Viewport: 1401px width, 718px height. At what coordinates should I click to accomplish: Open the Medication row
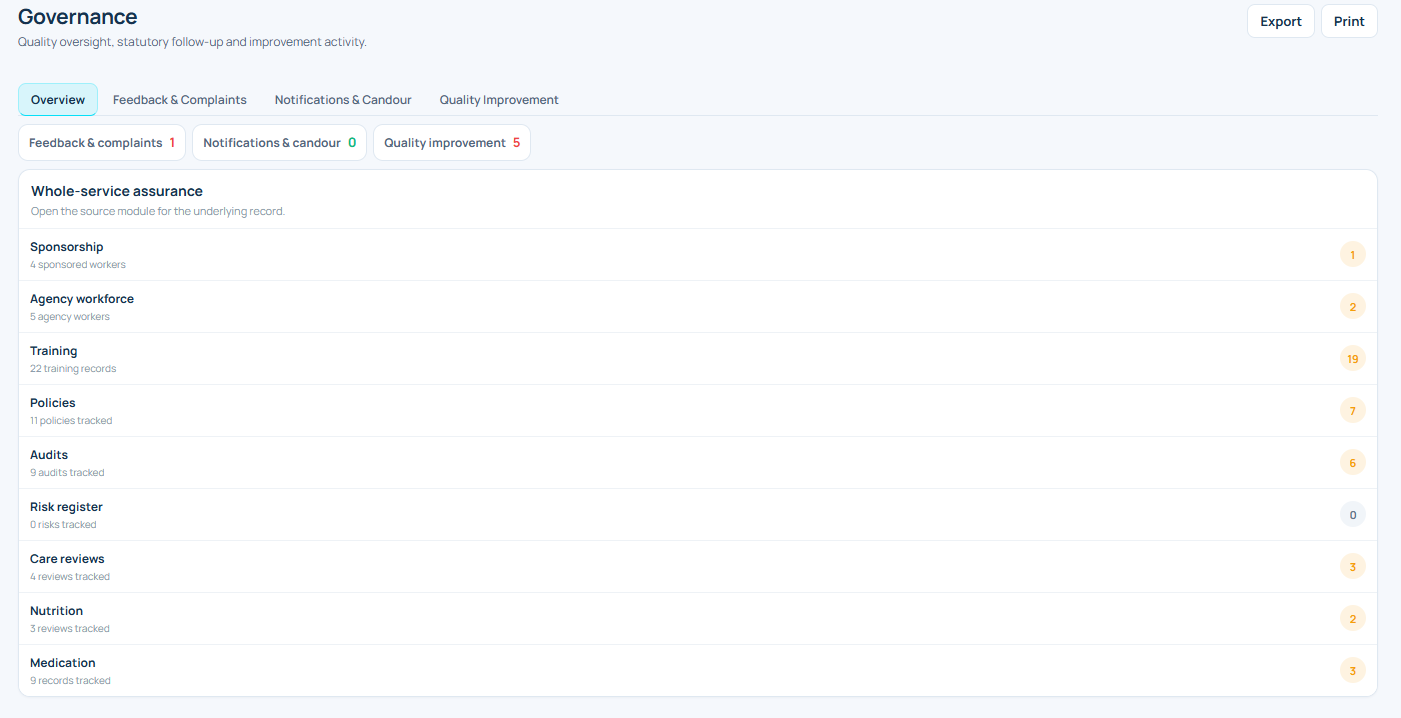pyautogui.click(x=697, y=671)
